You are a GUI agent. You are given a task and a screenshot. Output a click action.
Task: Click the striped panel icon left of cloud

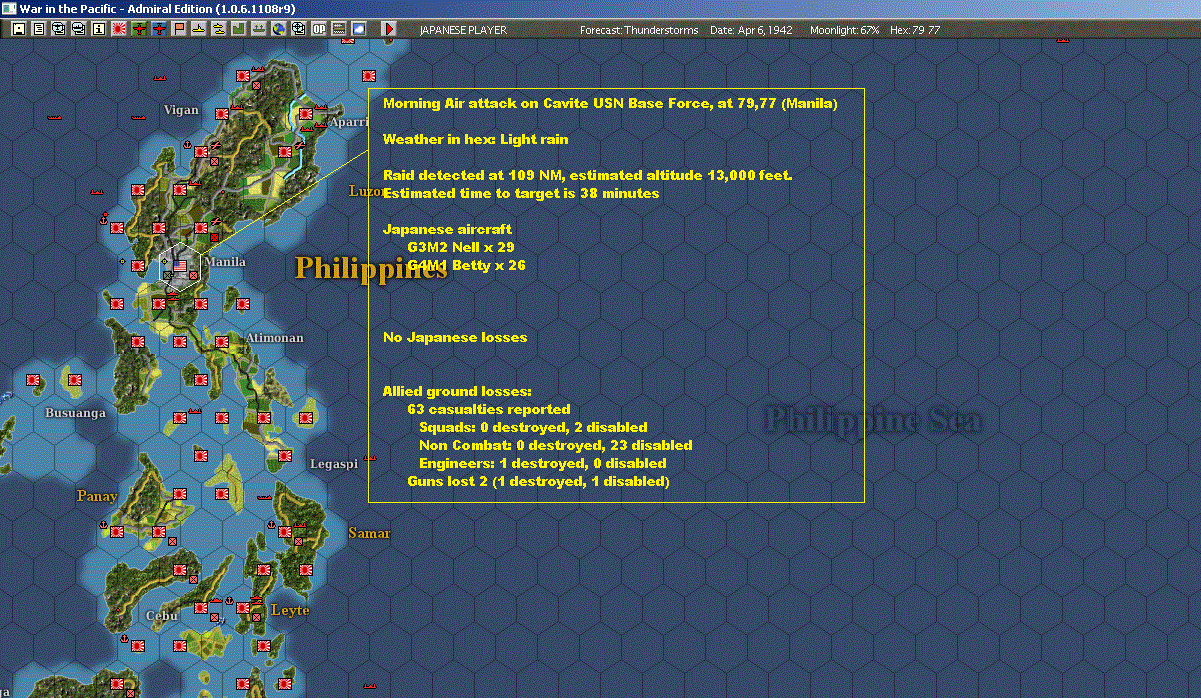tap(339, 29)
